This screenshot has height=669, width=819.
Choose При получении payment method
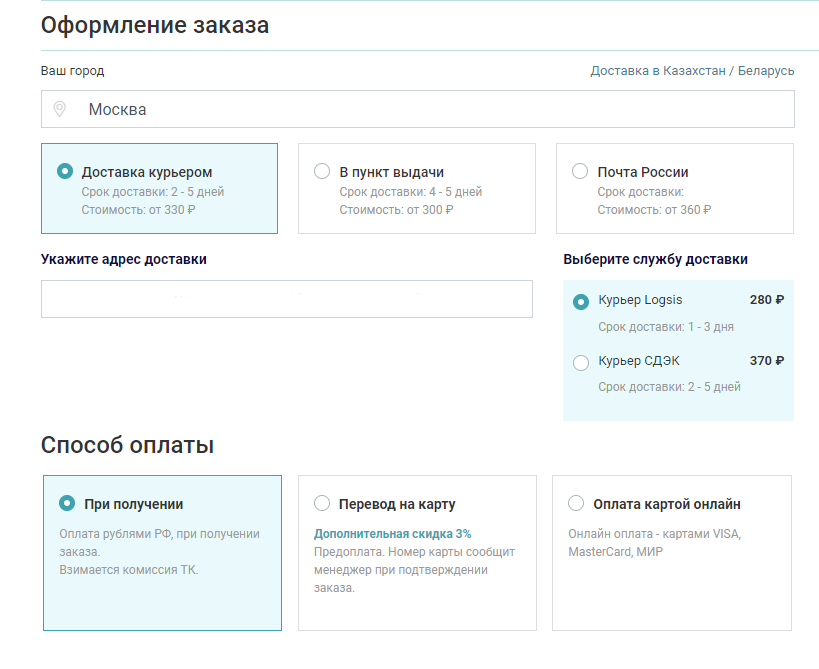[67, 503]
